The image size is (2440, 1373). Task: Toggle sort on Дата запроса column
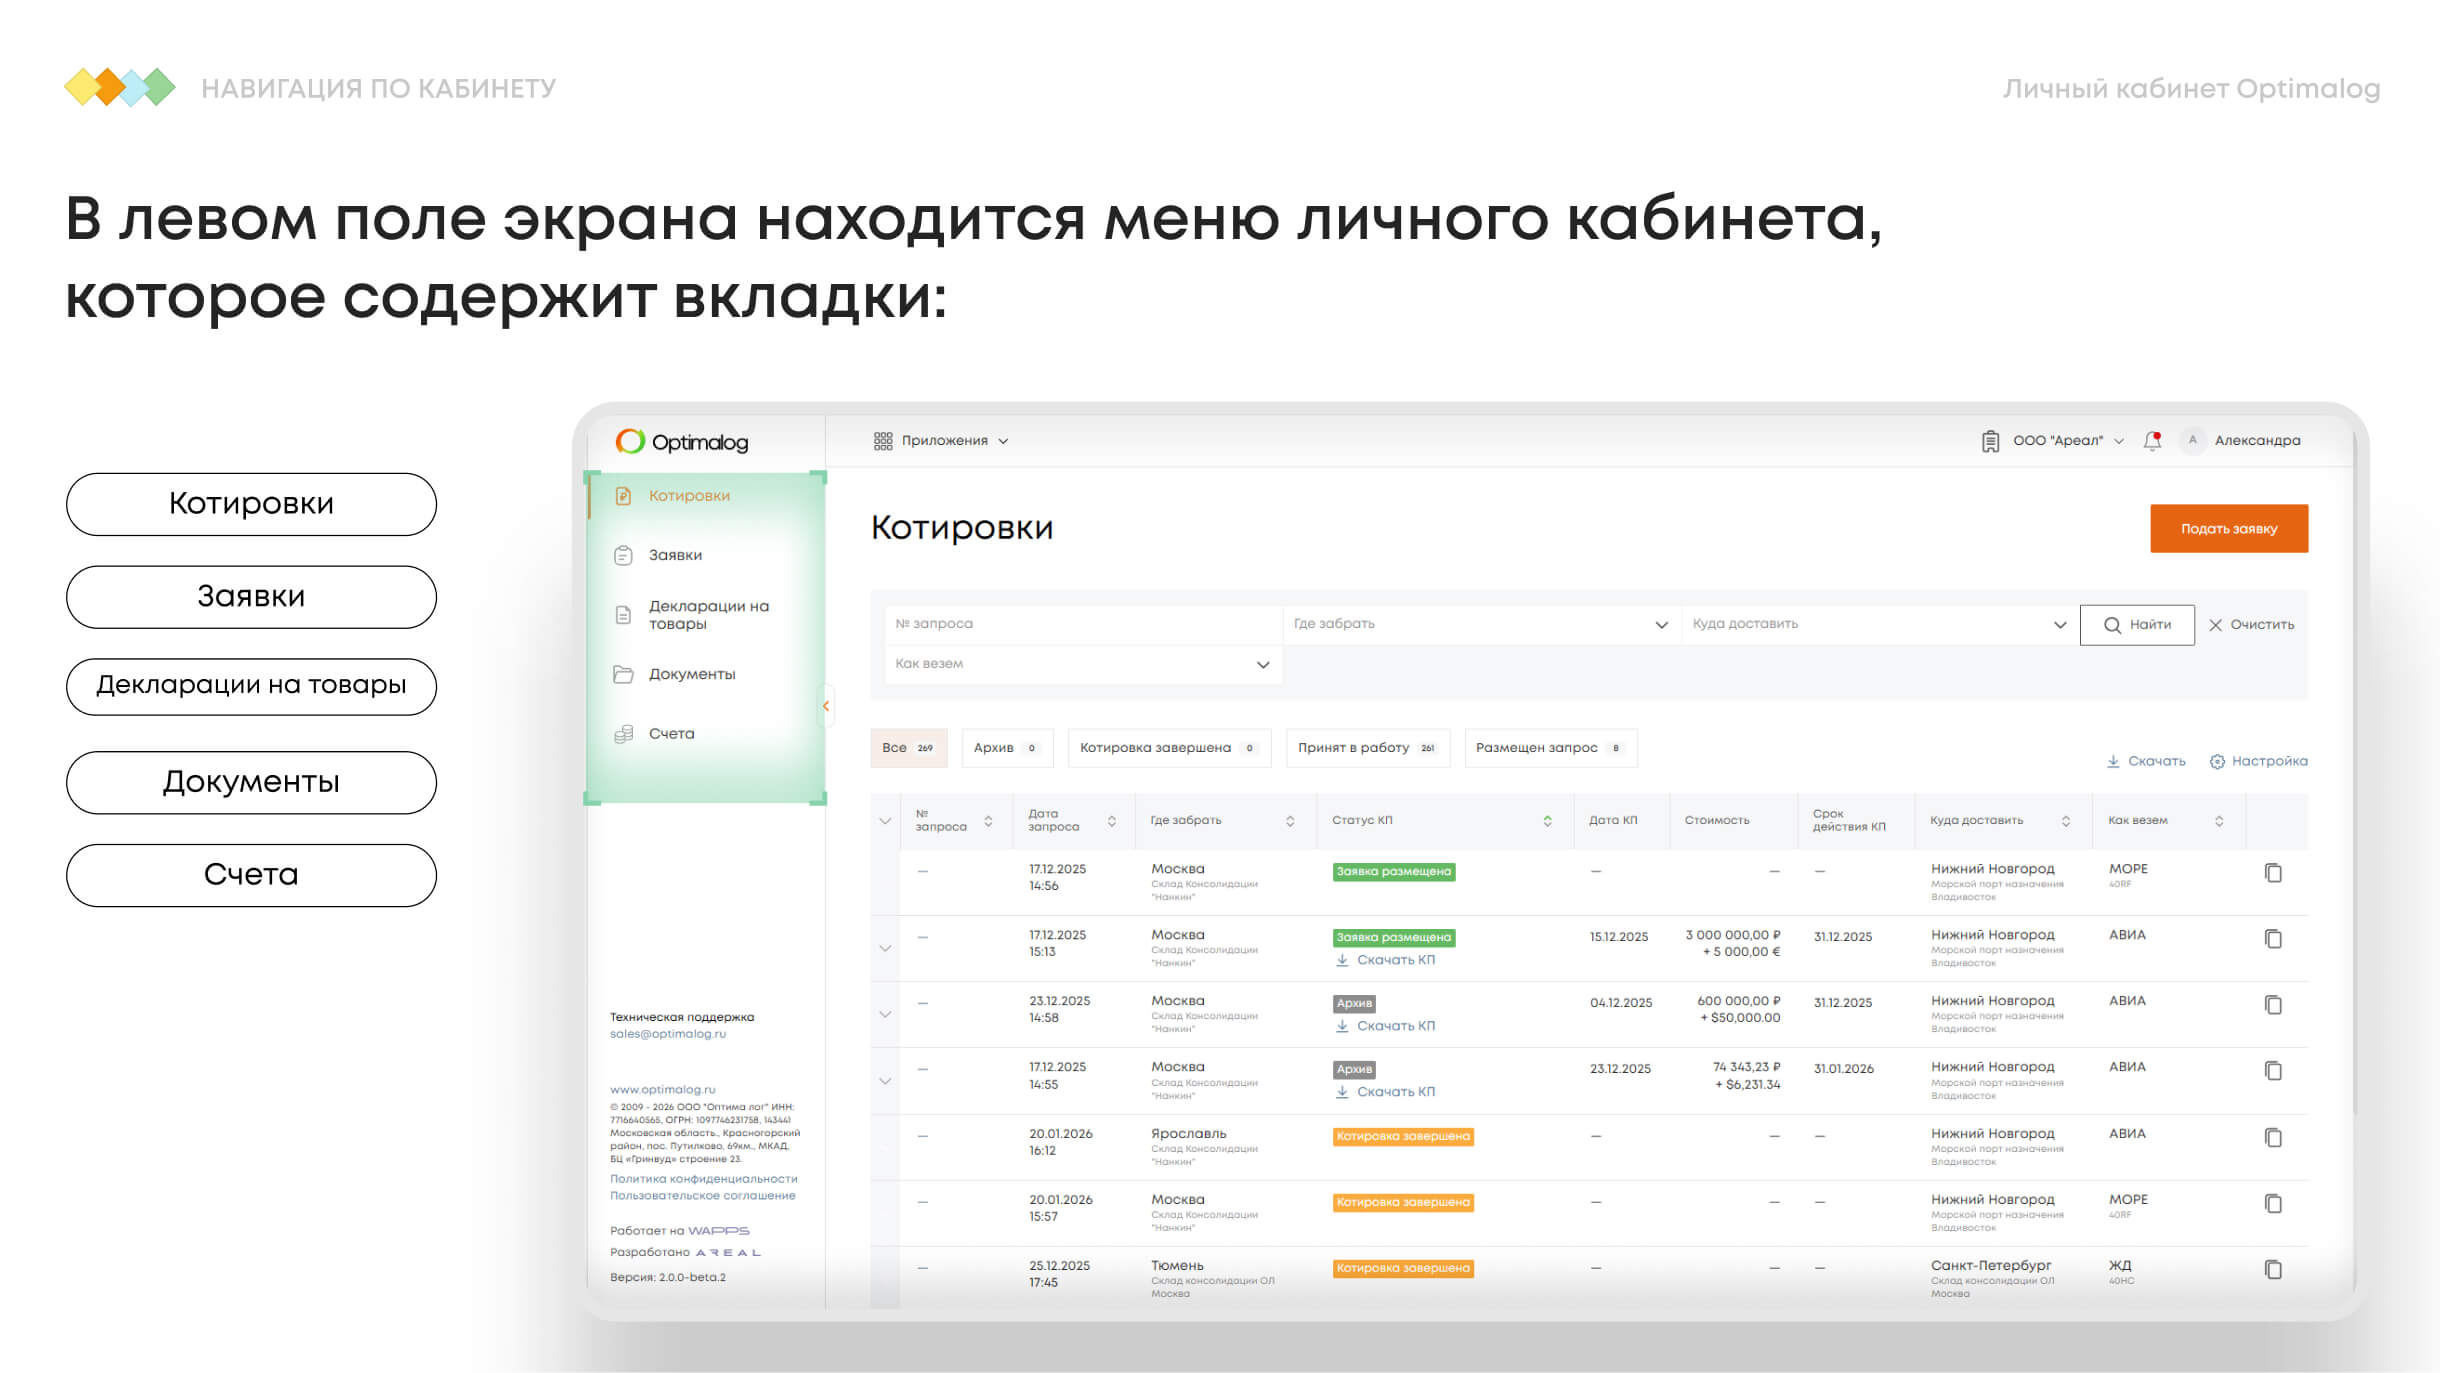coord(1111,821)
